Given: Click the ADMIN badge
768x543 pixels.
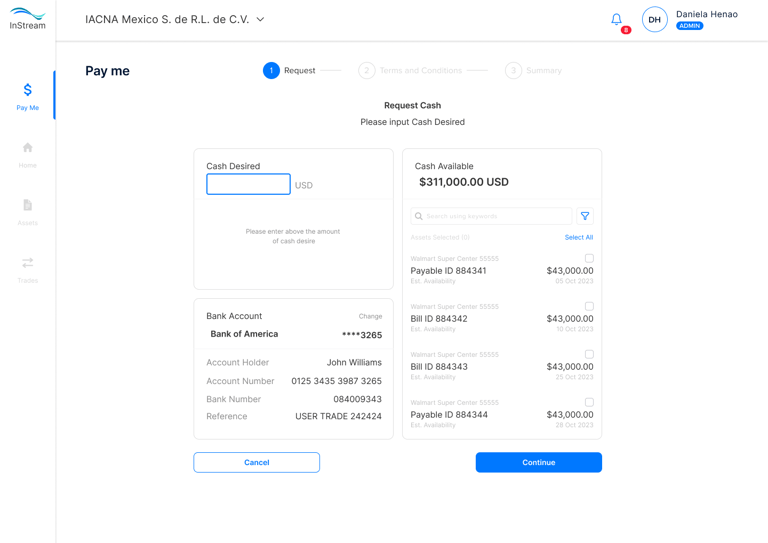Looking at the screenshot, I should click(690, 26).
